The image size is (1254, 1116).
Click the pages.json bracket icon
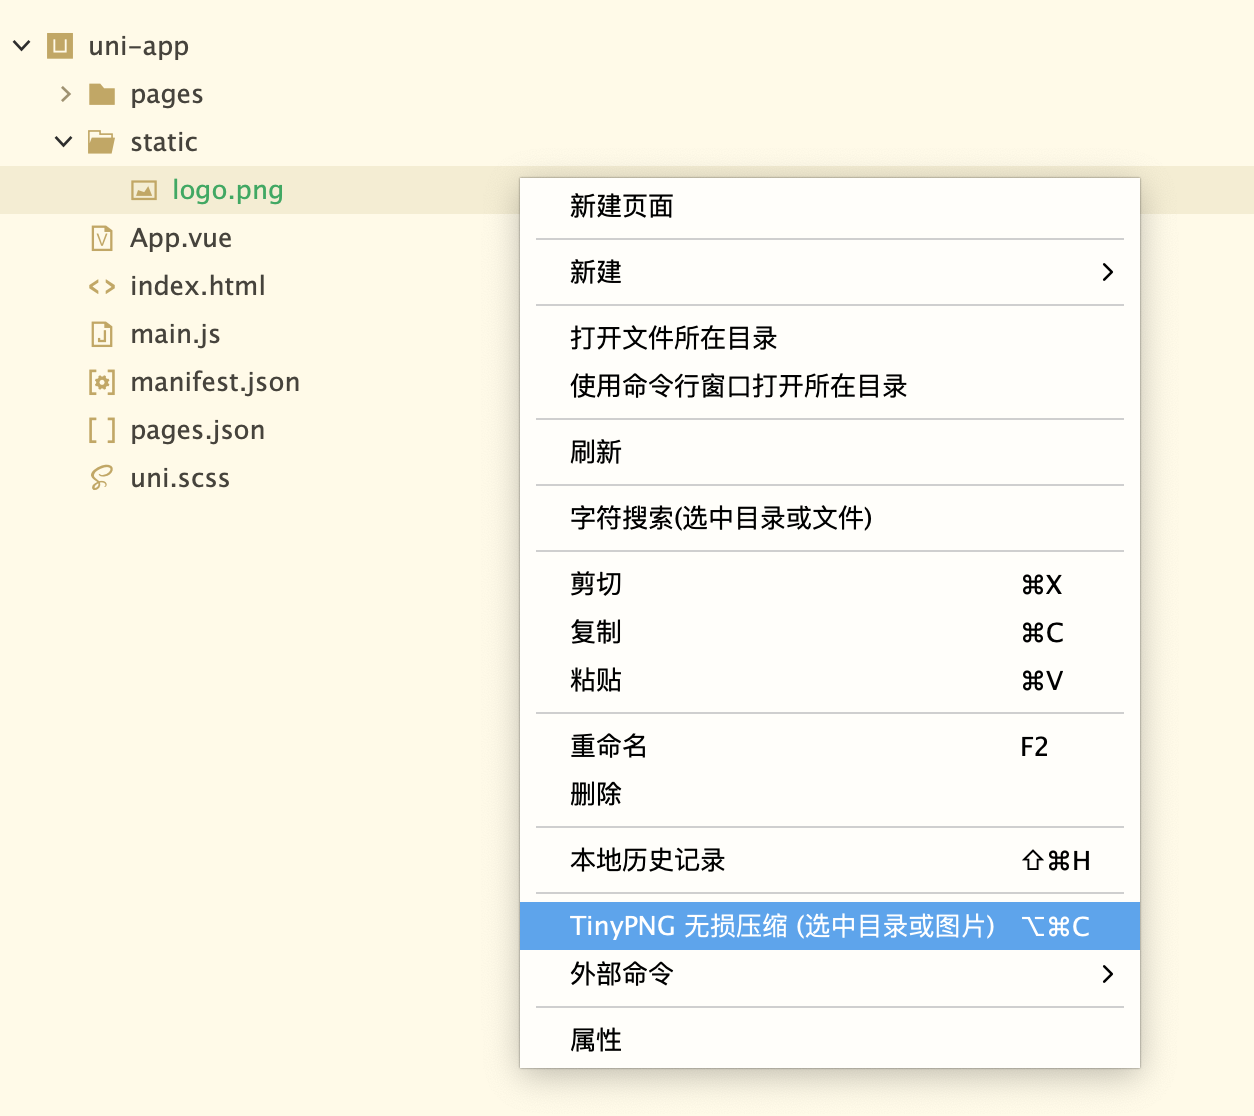click(102, 430)
